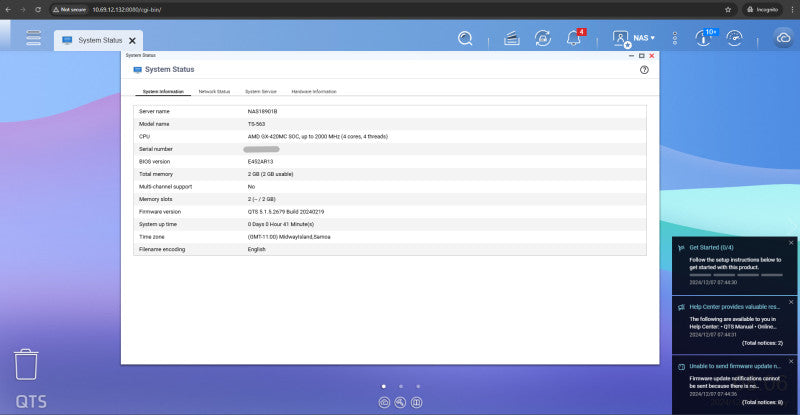This screenshot has height=415, width=800.
Task: Open the dashboard gauge icon
Action: click(x=734, y=38)
